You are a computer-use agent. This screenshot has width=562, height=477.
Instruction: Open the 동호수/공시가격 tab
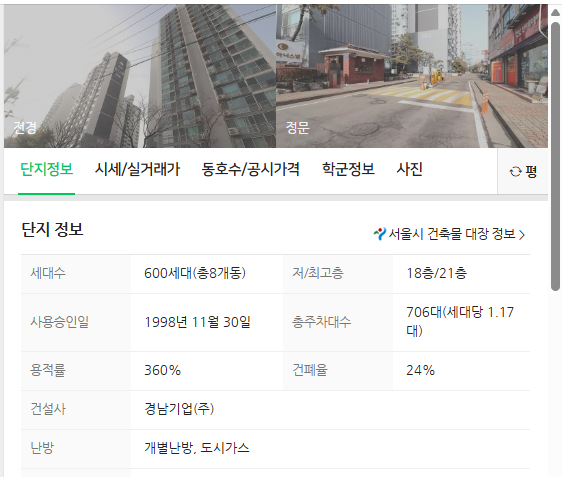coord(251,170)
